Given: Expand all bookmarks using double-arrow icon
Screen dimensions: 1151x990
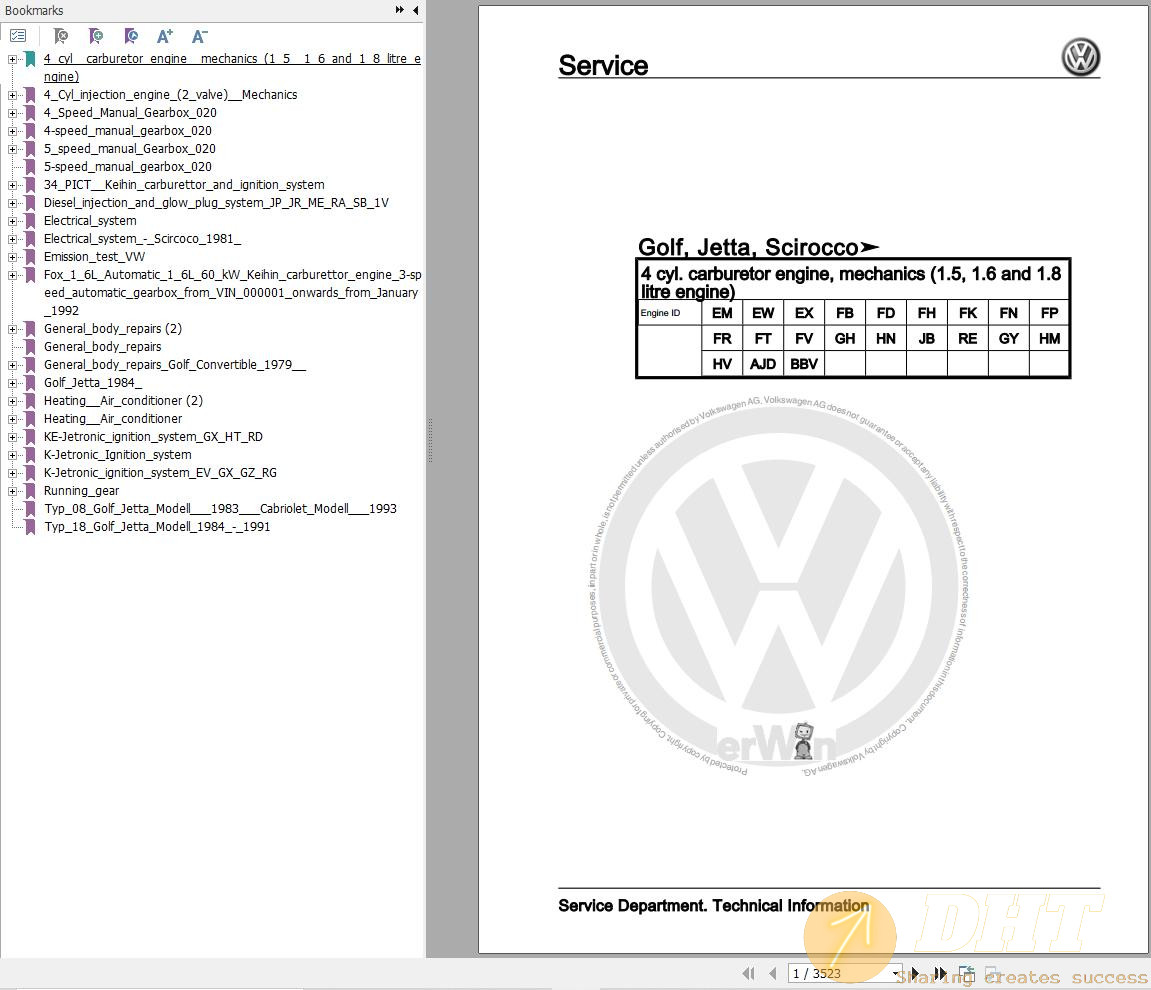Looking at the screenshot, I should tap(399, 10).
